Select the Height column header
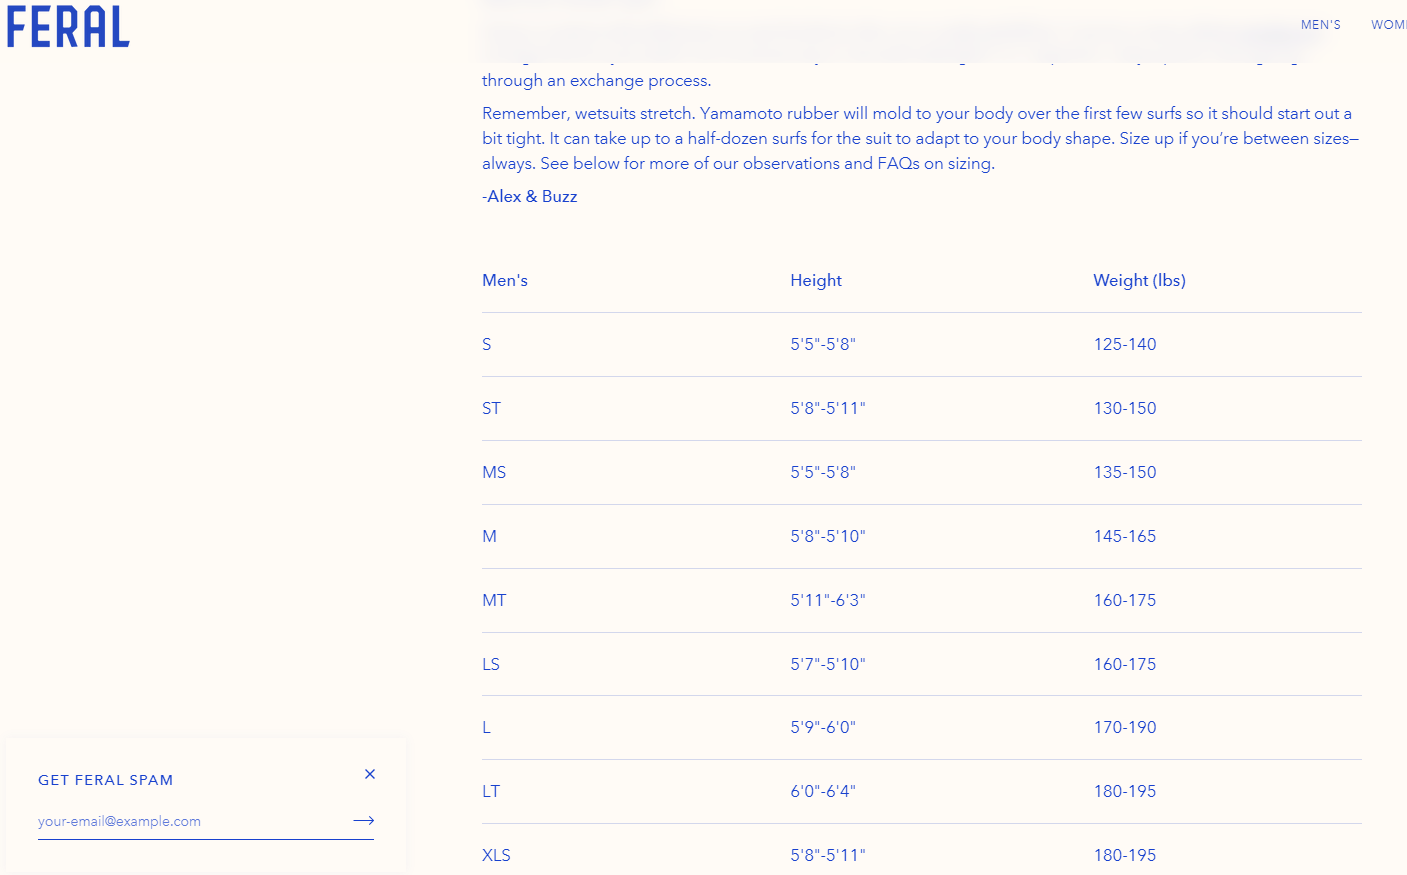 pyautogui.click(x=816, y=281)
